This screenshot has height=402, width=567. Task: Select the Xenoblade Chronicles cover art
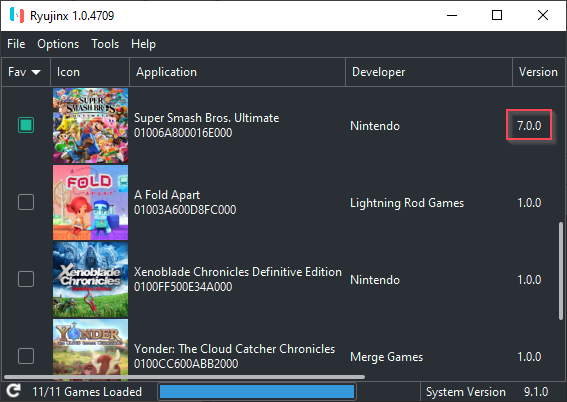click(90, 279)
